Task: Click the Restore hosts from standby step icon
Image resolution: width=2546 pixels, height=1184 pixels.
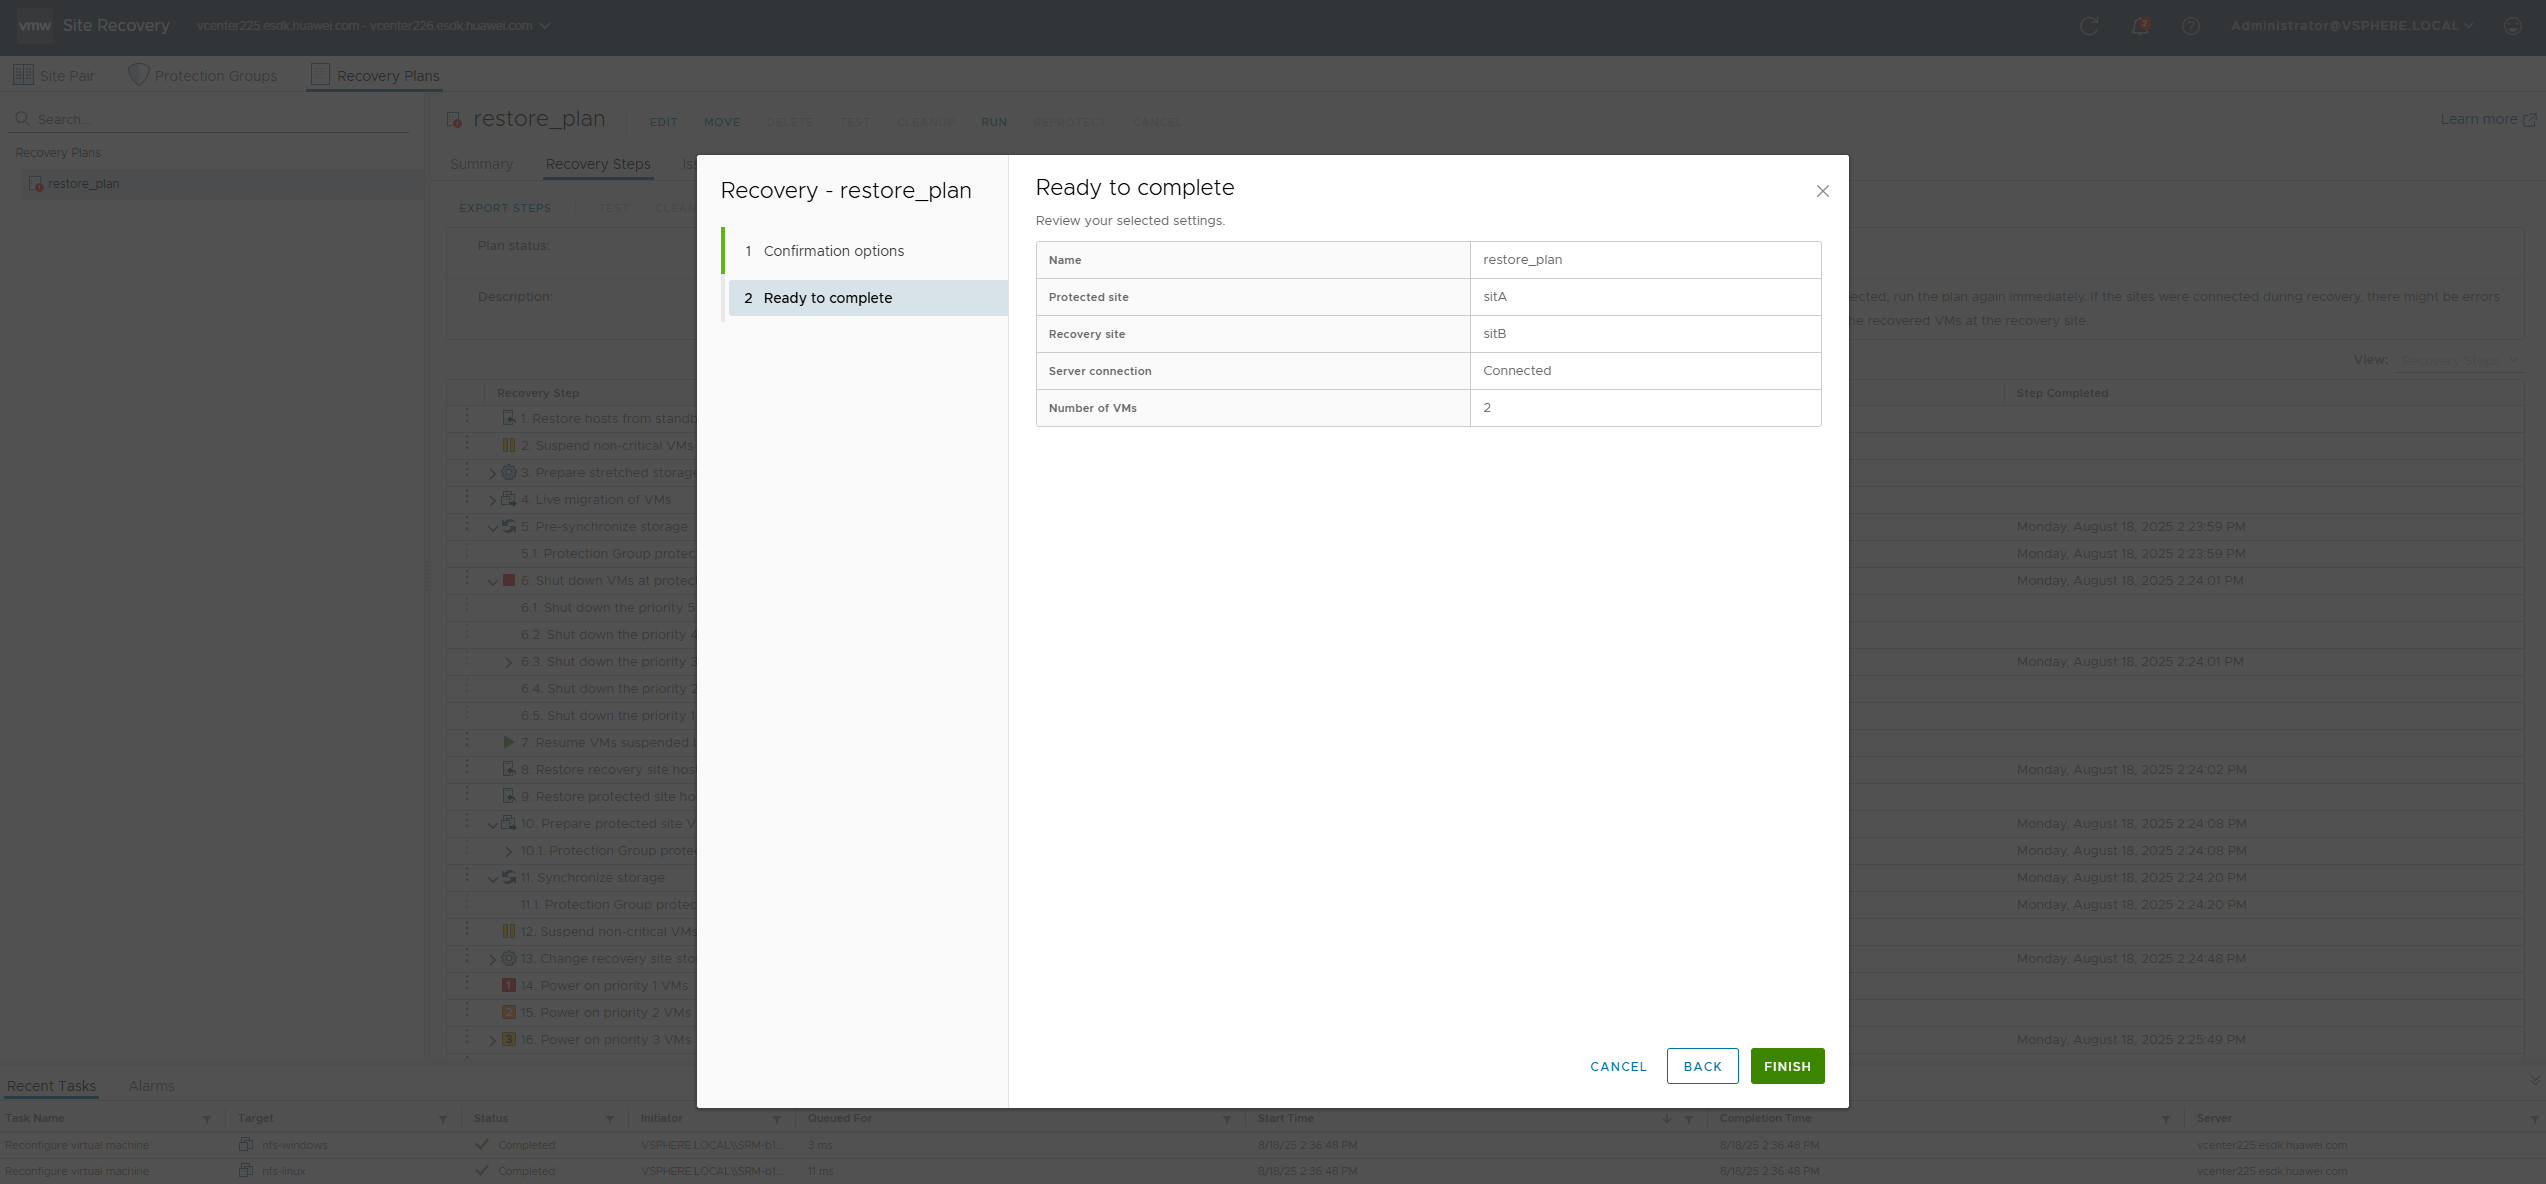Action: tap(509, 418)
